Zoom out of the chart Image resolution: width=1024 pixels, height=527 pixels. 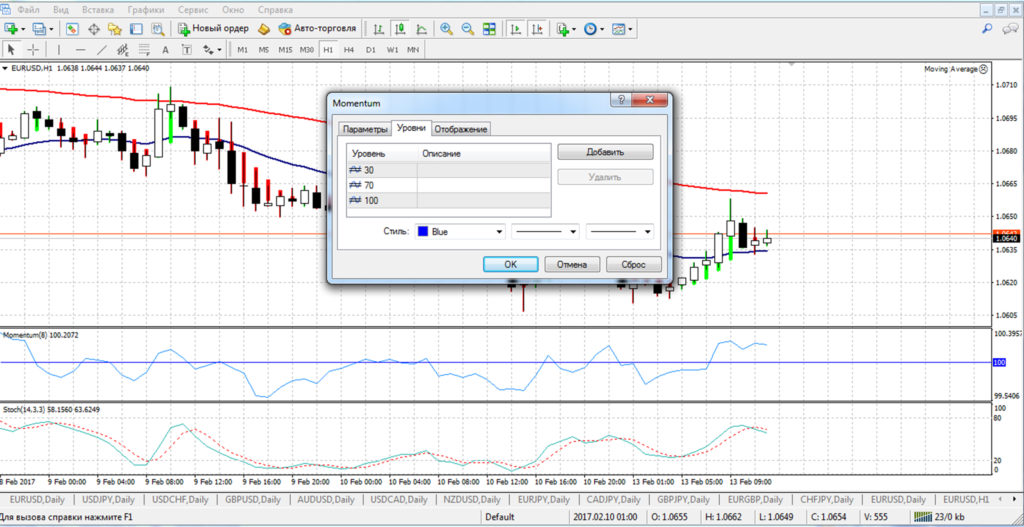pos(466,29)
